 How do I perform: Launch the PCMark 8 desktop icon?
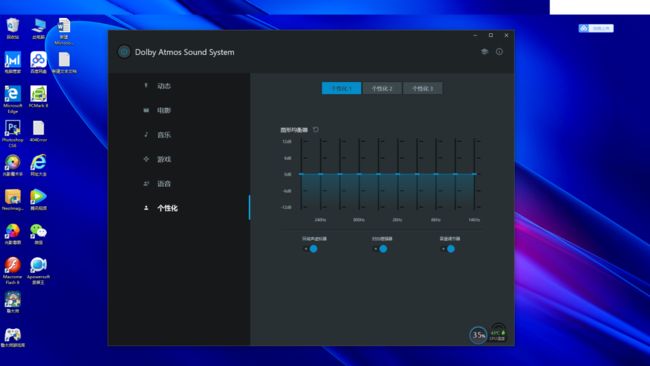click(x=39, y=97)
